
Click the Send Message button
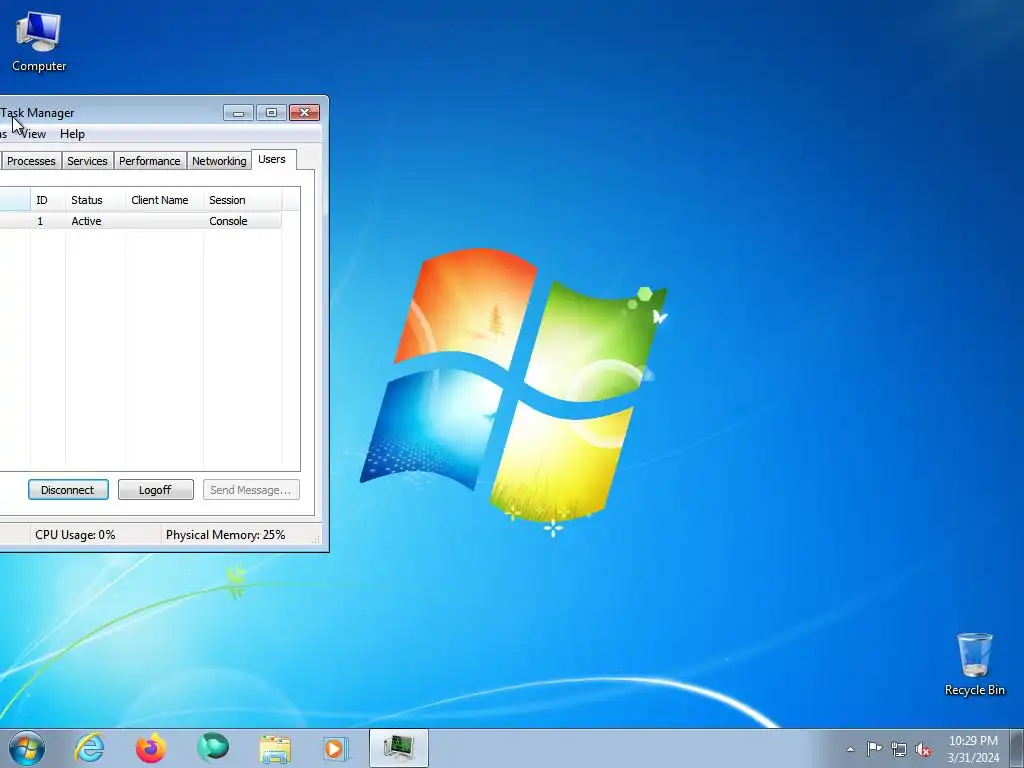point(251,490)
